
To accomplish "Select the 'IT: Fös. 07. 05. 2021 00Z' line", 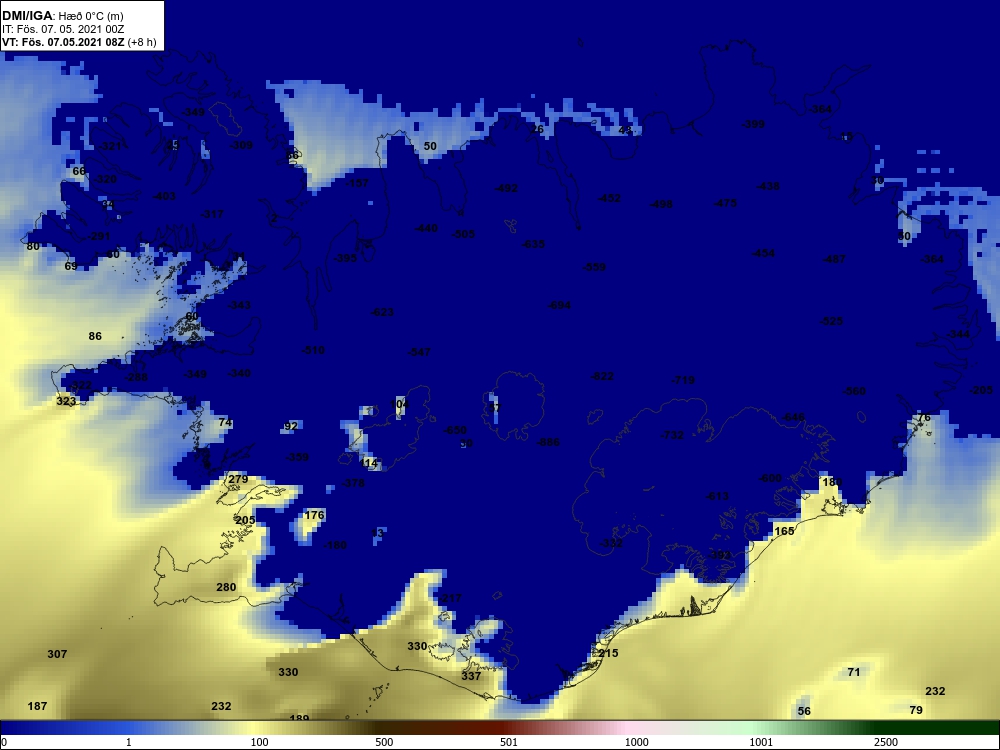I will pos(62,29).
